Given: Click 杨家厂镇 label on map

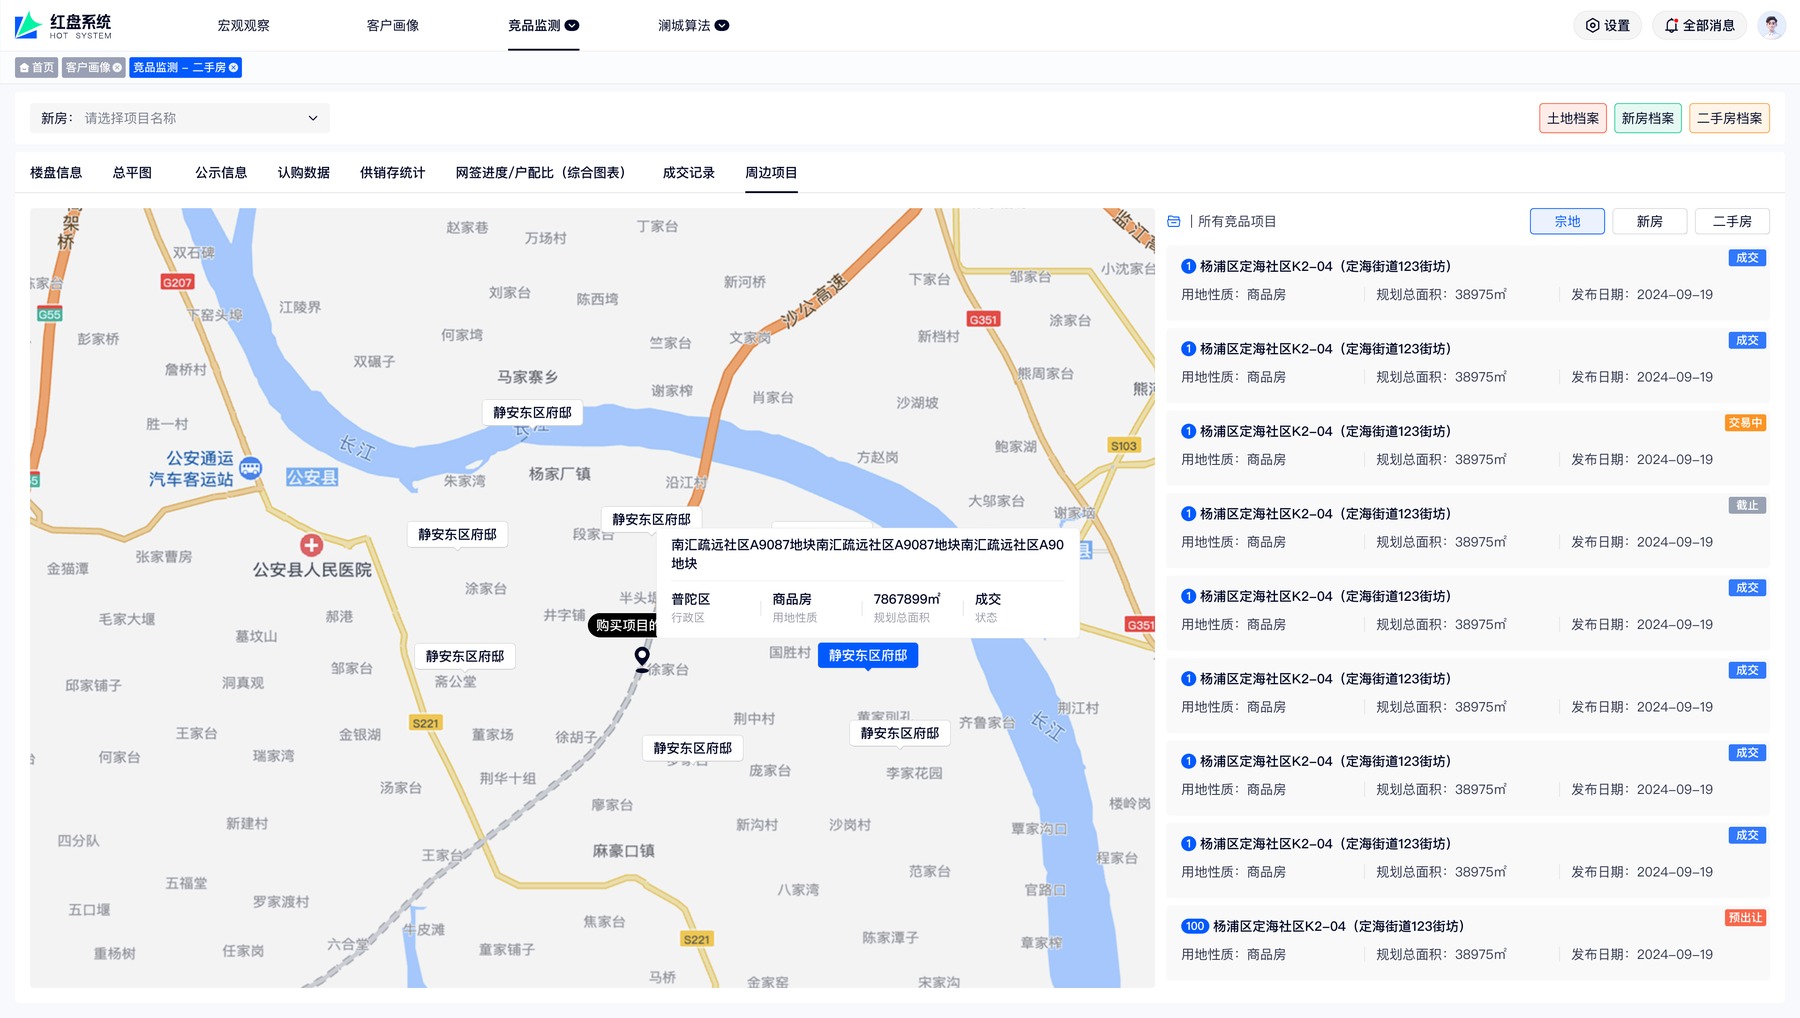Looking at the screenshot, I should click(559, 474).
